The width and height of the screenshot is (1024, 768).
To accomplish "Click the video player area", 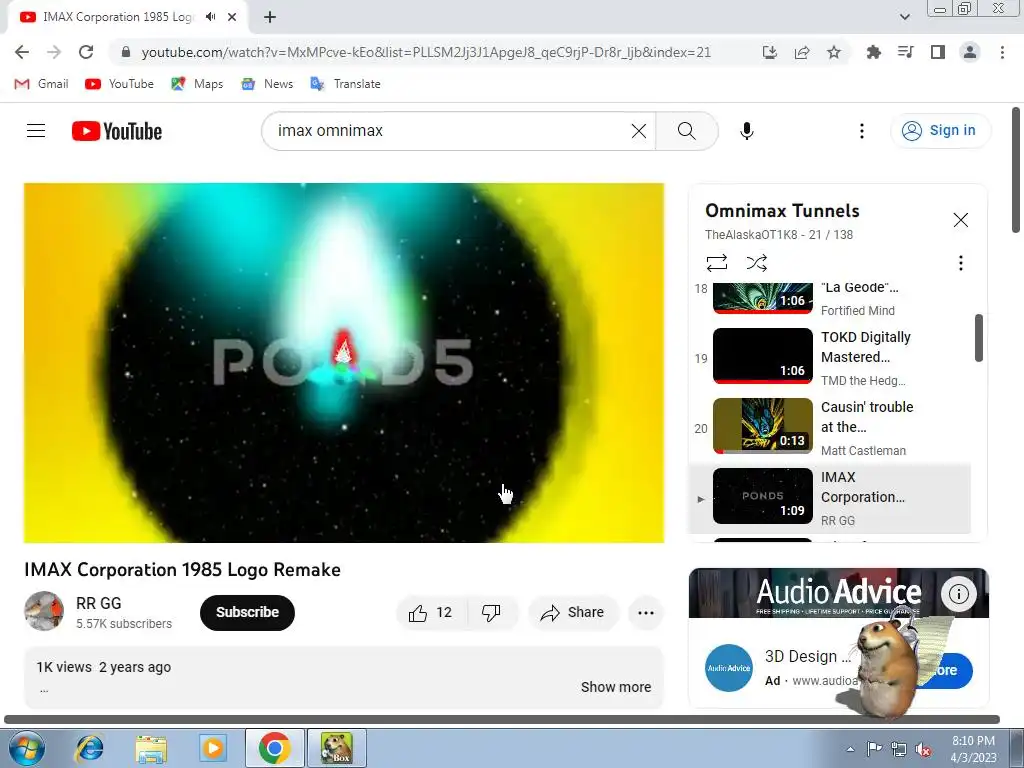I will pyautogui.click(x=344, y=362).
